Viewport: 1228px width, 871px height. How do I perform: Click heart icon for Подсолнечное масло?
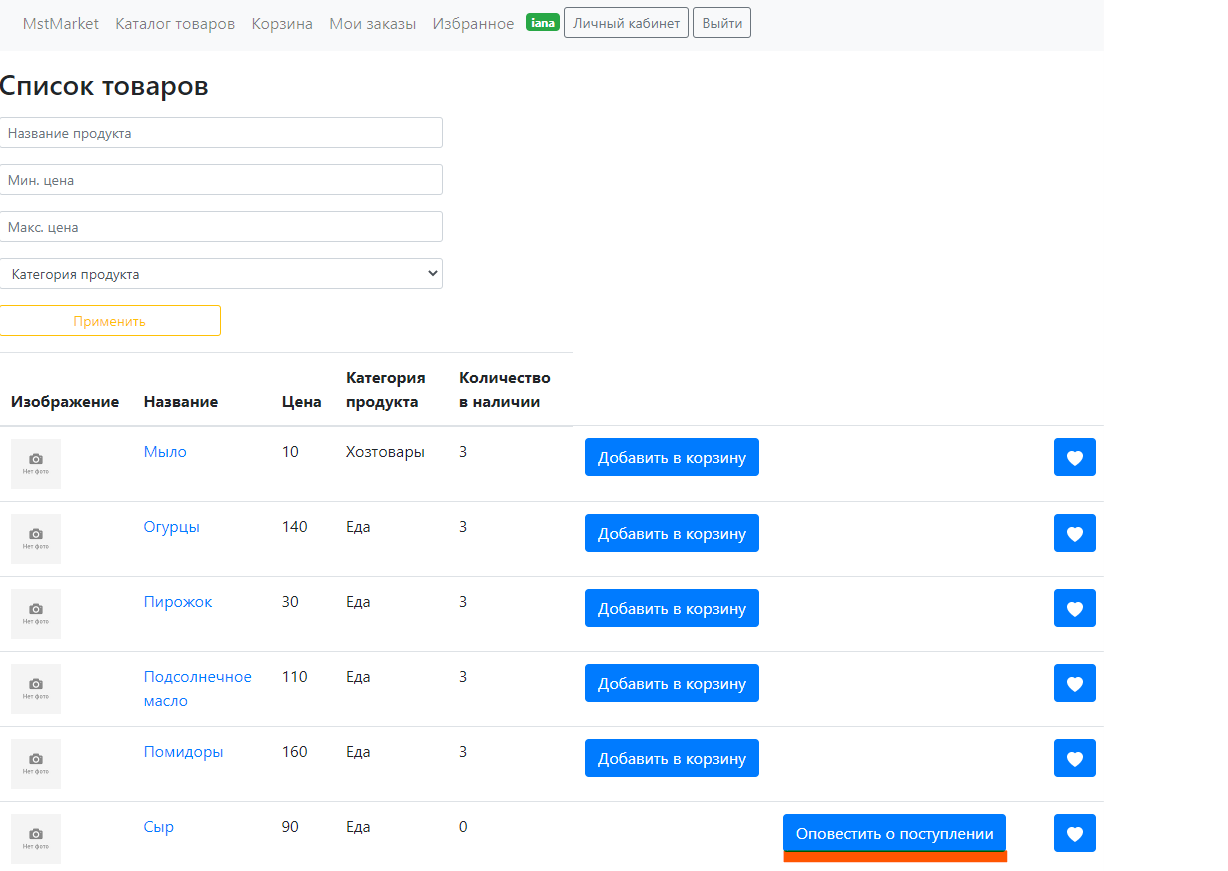pos(1075,683)
